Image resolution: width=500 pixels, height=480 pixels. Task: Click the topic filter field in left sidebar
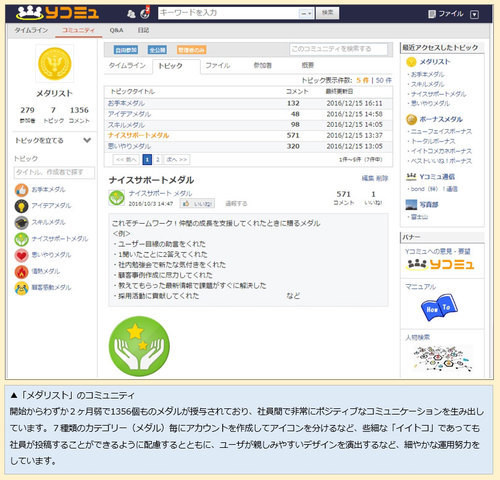[54, 172]
